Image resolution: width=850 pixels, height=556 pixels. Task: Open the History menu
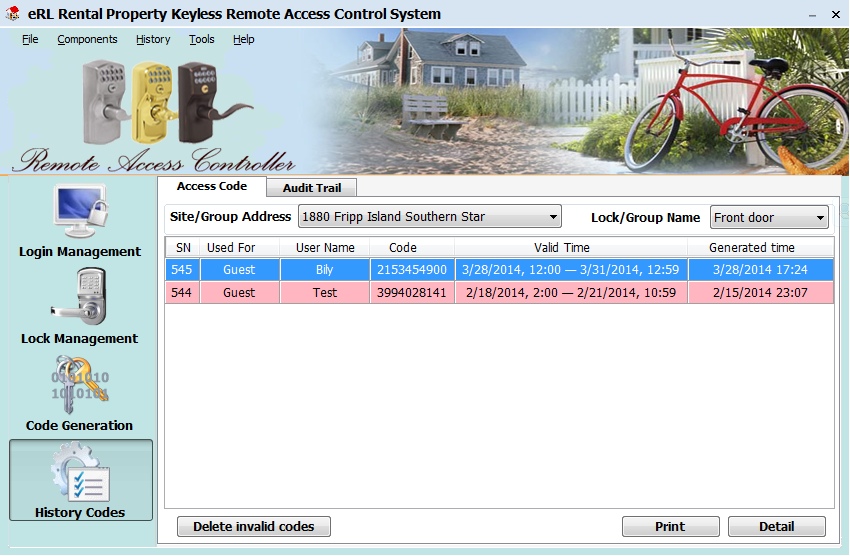(x=153, y=39)
